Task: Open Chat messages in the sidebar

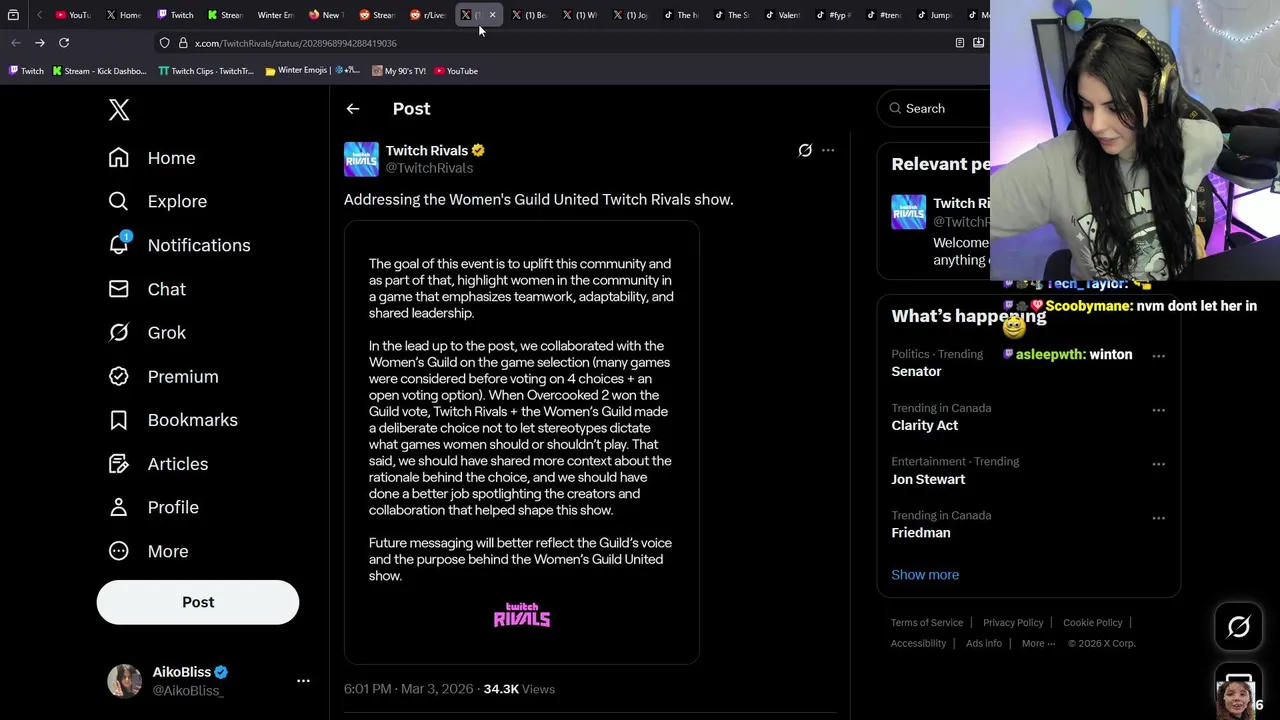Action: pos(147,289)
